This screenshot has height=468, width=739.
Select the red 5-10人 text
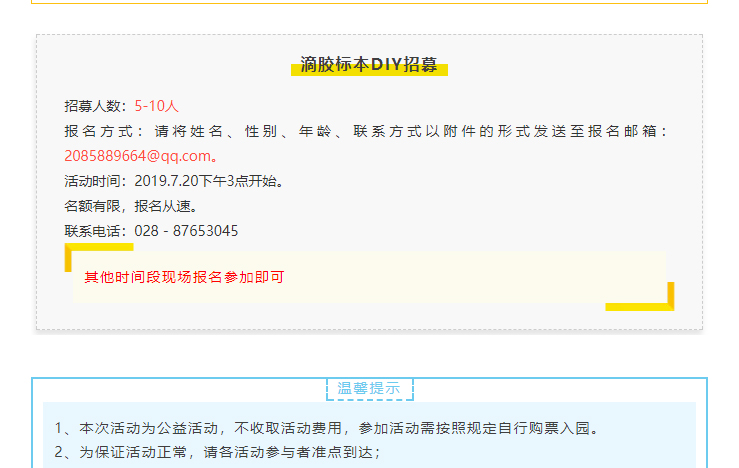click(157, 105)
